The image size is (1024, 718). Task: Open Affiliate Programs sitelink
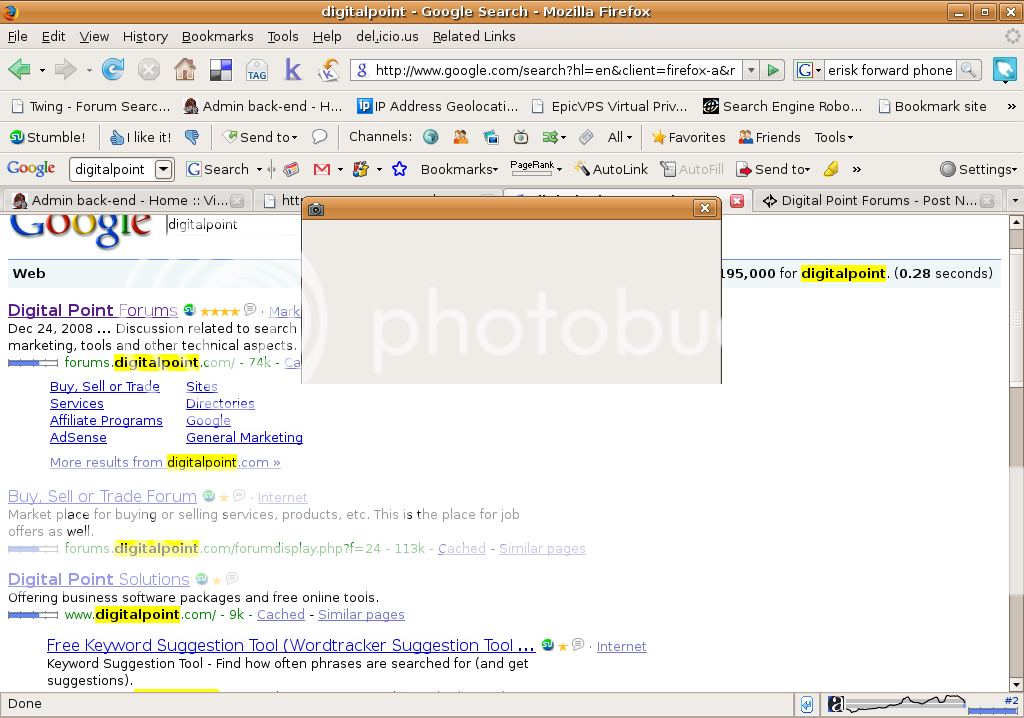click(x=106, y=421)
